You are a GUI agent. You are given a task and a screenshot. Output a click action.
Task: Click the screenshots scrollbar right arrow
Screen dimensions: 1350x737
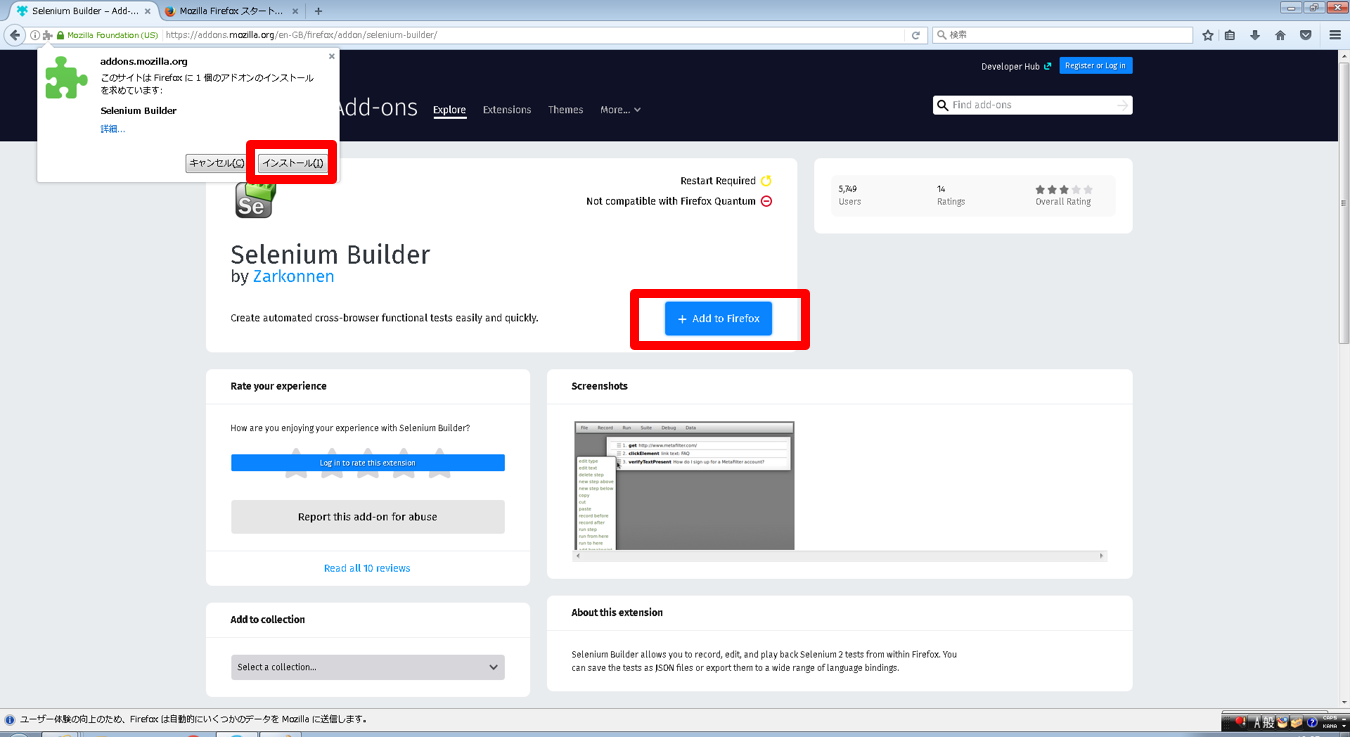(x=1102, y=556)
